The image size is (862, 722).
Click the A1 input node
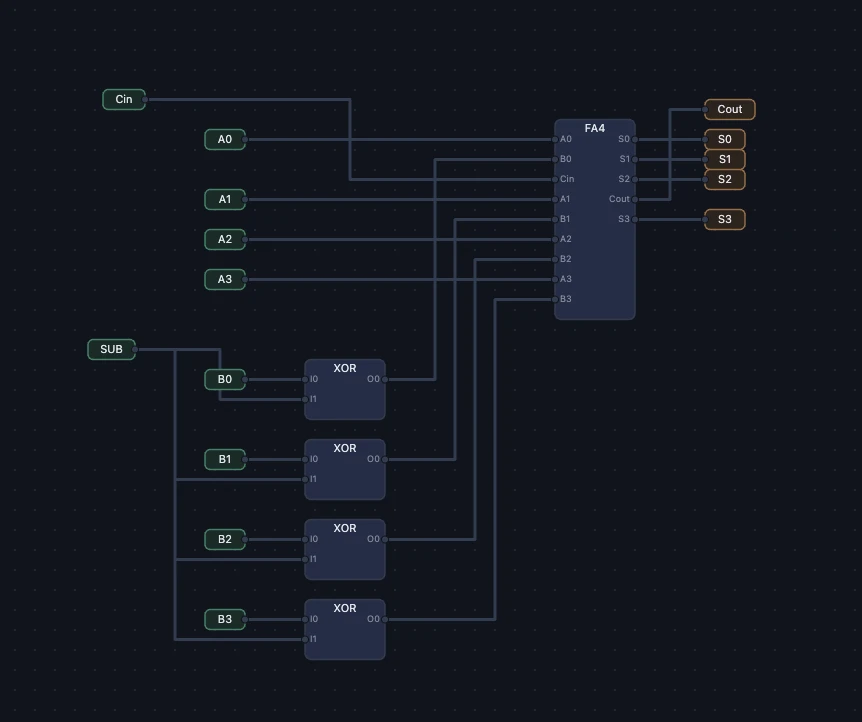225,200
